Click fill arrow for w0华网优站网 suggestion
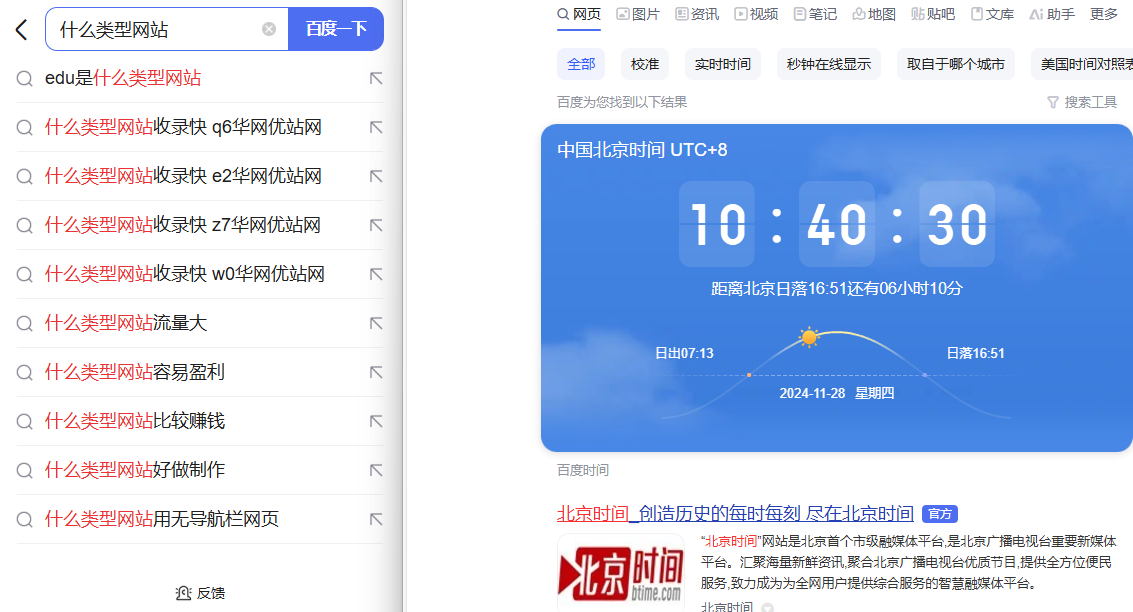The image size is (1133, 612). point(376,275)
